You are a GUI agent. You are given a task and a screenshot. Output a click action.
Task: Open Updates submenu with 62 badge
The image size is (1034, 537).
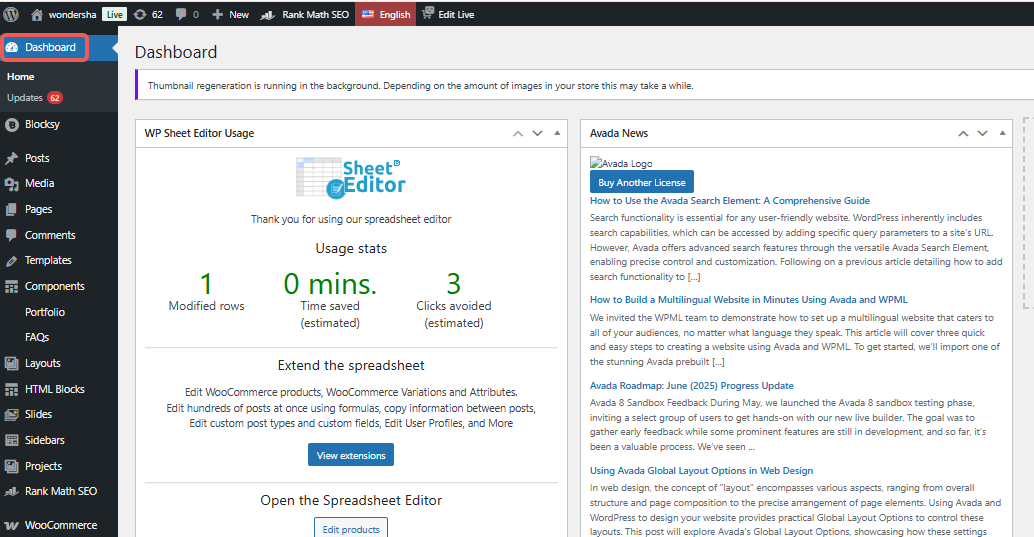(x=34, y=98)
